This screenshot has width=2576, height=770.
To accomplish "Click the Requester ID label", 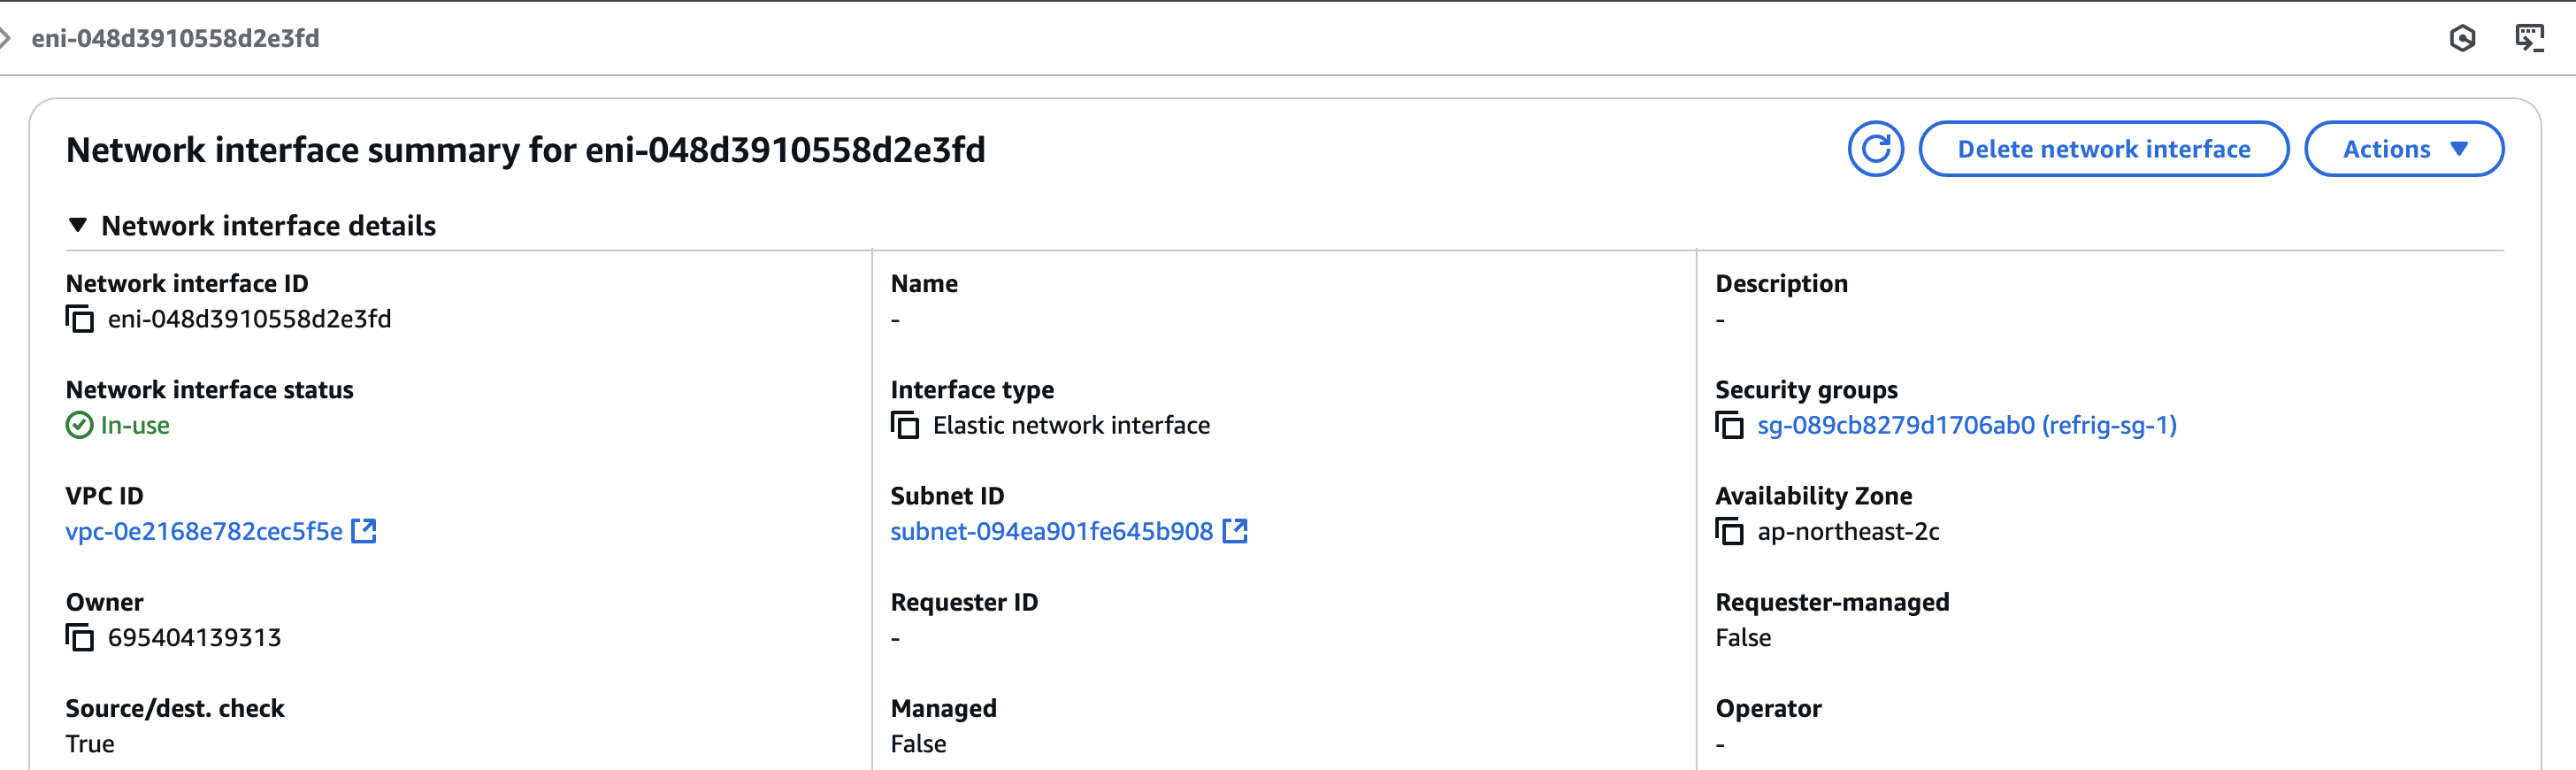I will pyautogui.click(x=964, y=602).
